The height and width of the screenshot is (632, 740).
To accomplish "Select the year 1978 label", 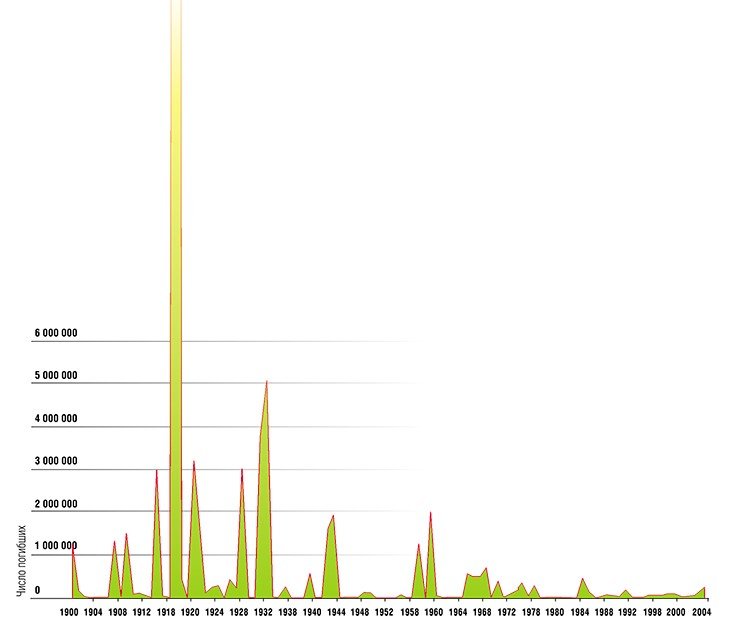I will click(531, 613).
